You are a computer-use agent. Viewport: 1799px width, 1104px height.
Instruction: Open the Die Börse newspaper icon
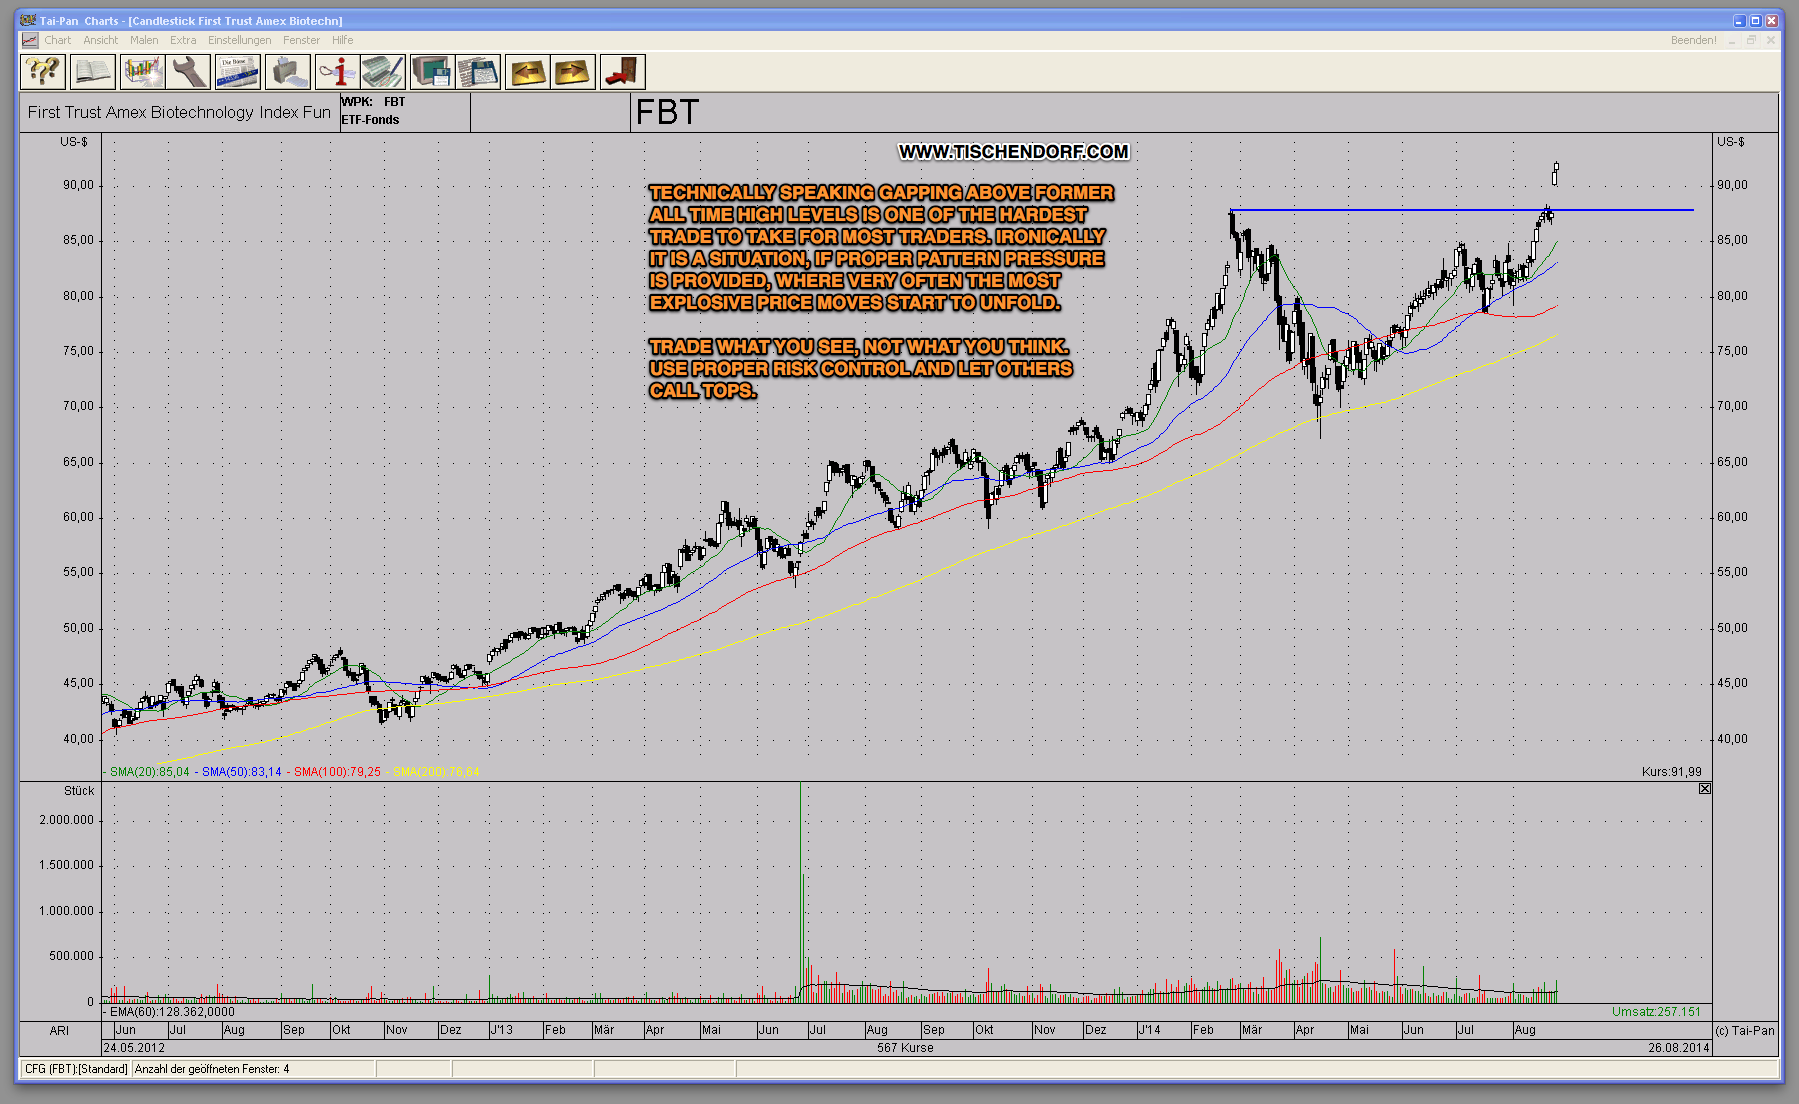237,72
